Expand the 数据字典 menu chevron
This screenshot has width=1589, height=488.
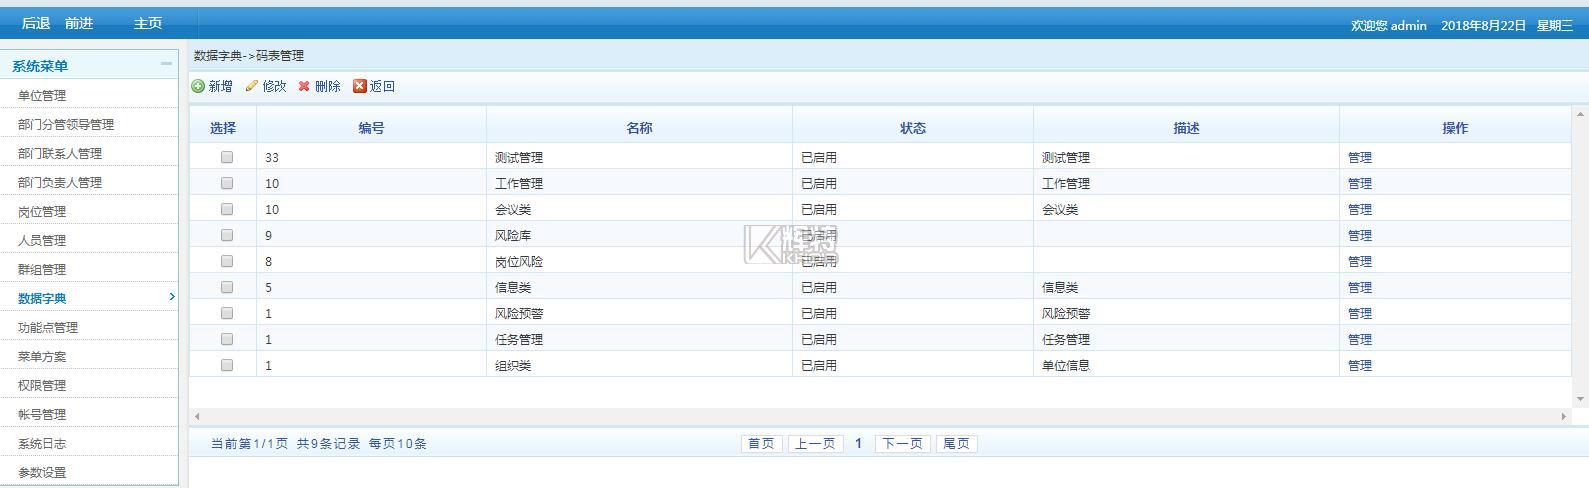171,297
